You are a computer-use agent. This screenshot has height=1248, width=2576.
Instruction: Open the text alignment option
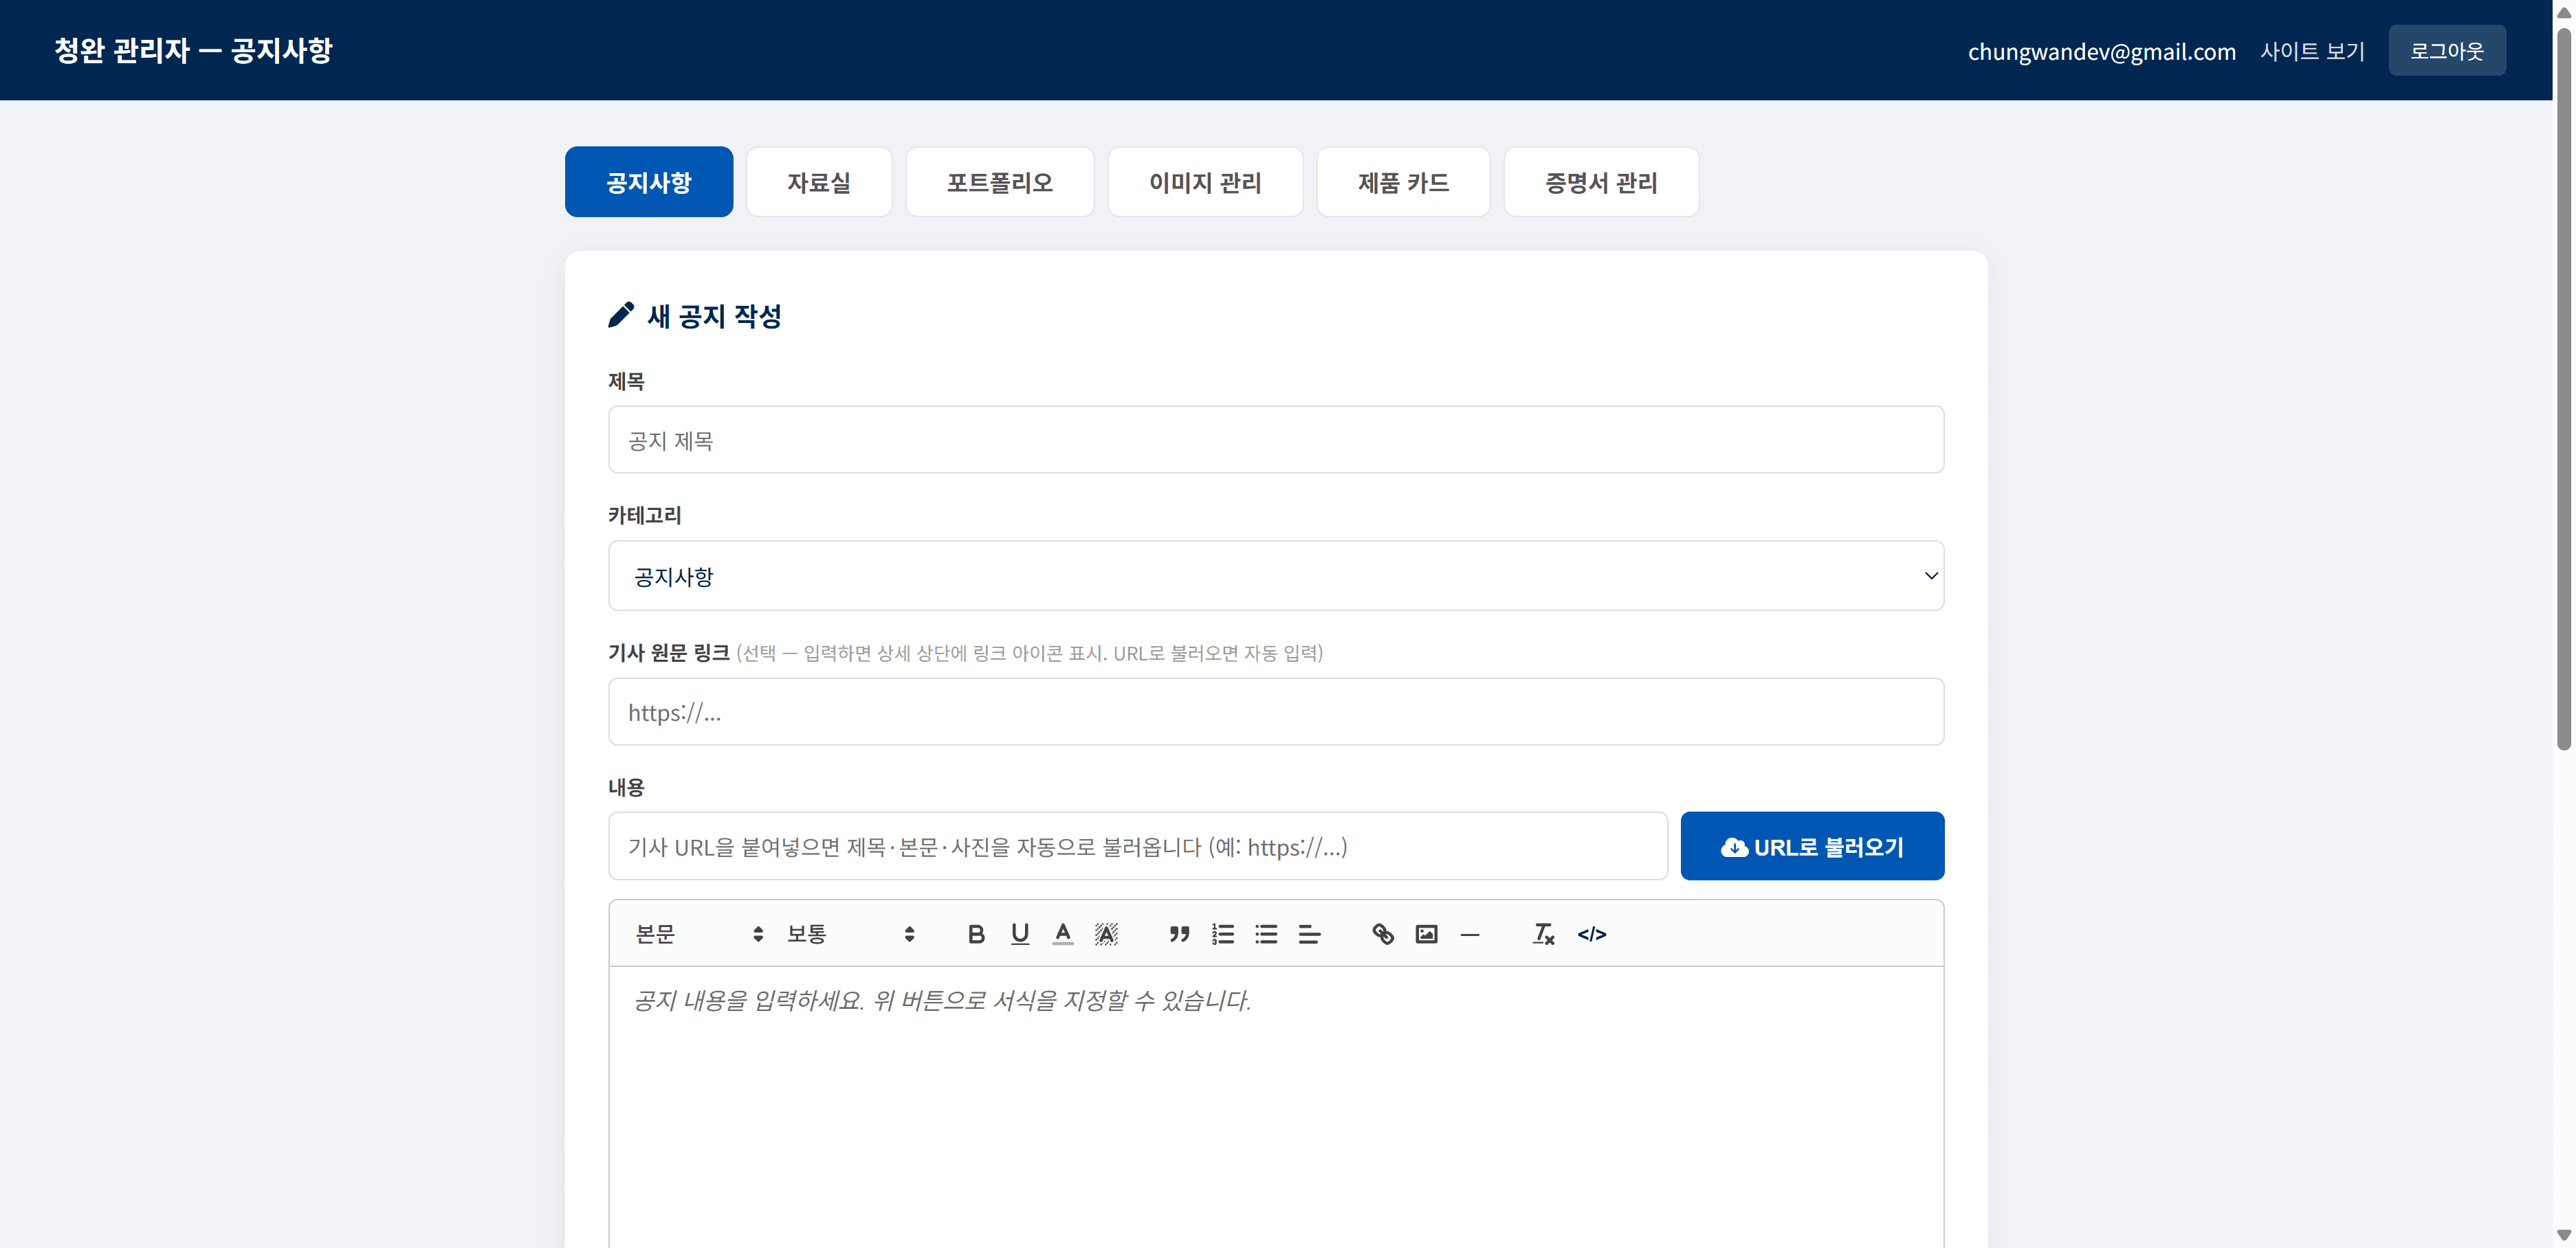click(1309, 934)
